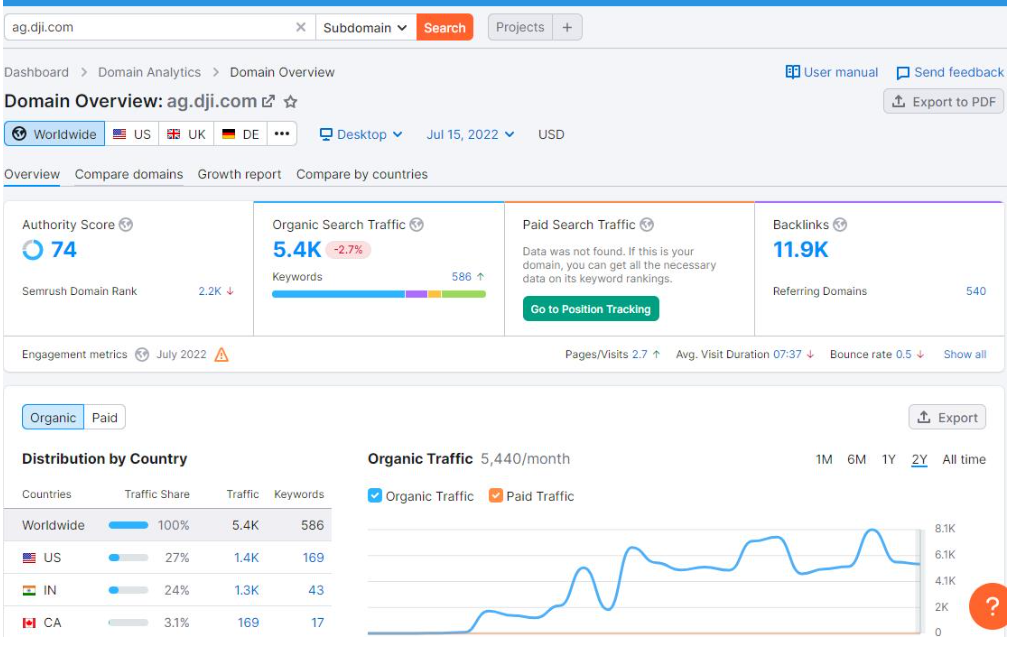Click the United States flag icon in the table
Screen dimensions: 1011x656
(x=29, y=557)
